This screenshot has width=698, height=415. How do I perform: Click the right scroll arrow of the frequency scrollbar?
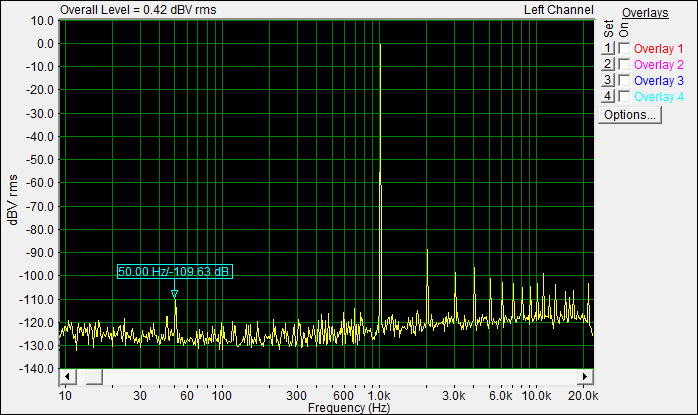[585, 377]
